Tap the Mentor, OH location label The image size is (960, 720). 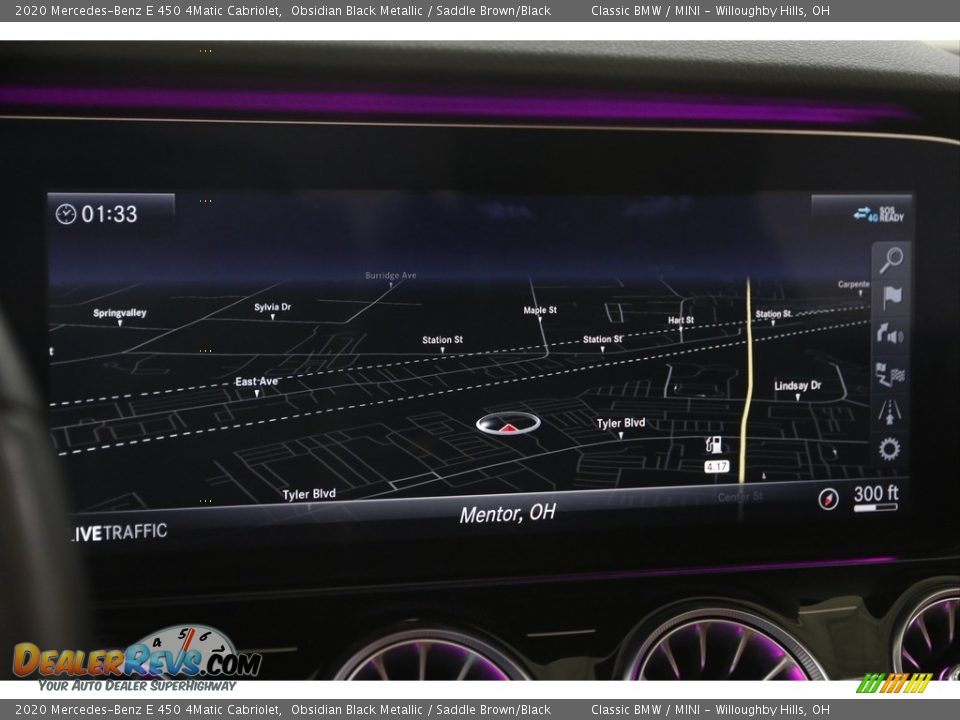tap(508, 513)
